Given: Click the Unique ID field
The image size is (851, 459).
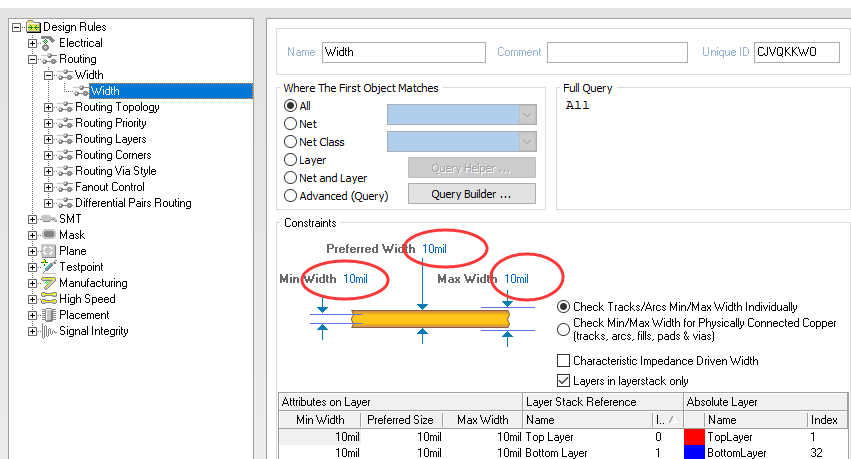Looking at the screenshot, I should pyautogui.click(x=797, y=52).
